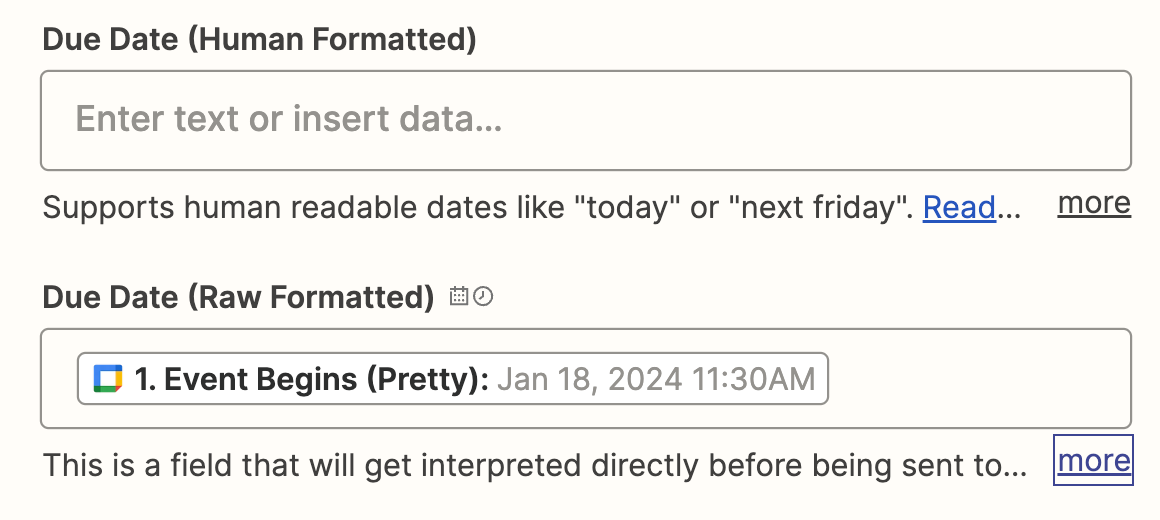
Task: Focus the Due Date (Human Formatted) input
Action: click(585, 120)
